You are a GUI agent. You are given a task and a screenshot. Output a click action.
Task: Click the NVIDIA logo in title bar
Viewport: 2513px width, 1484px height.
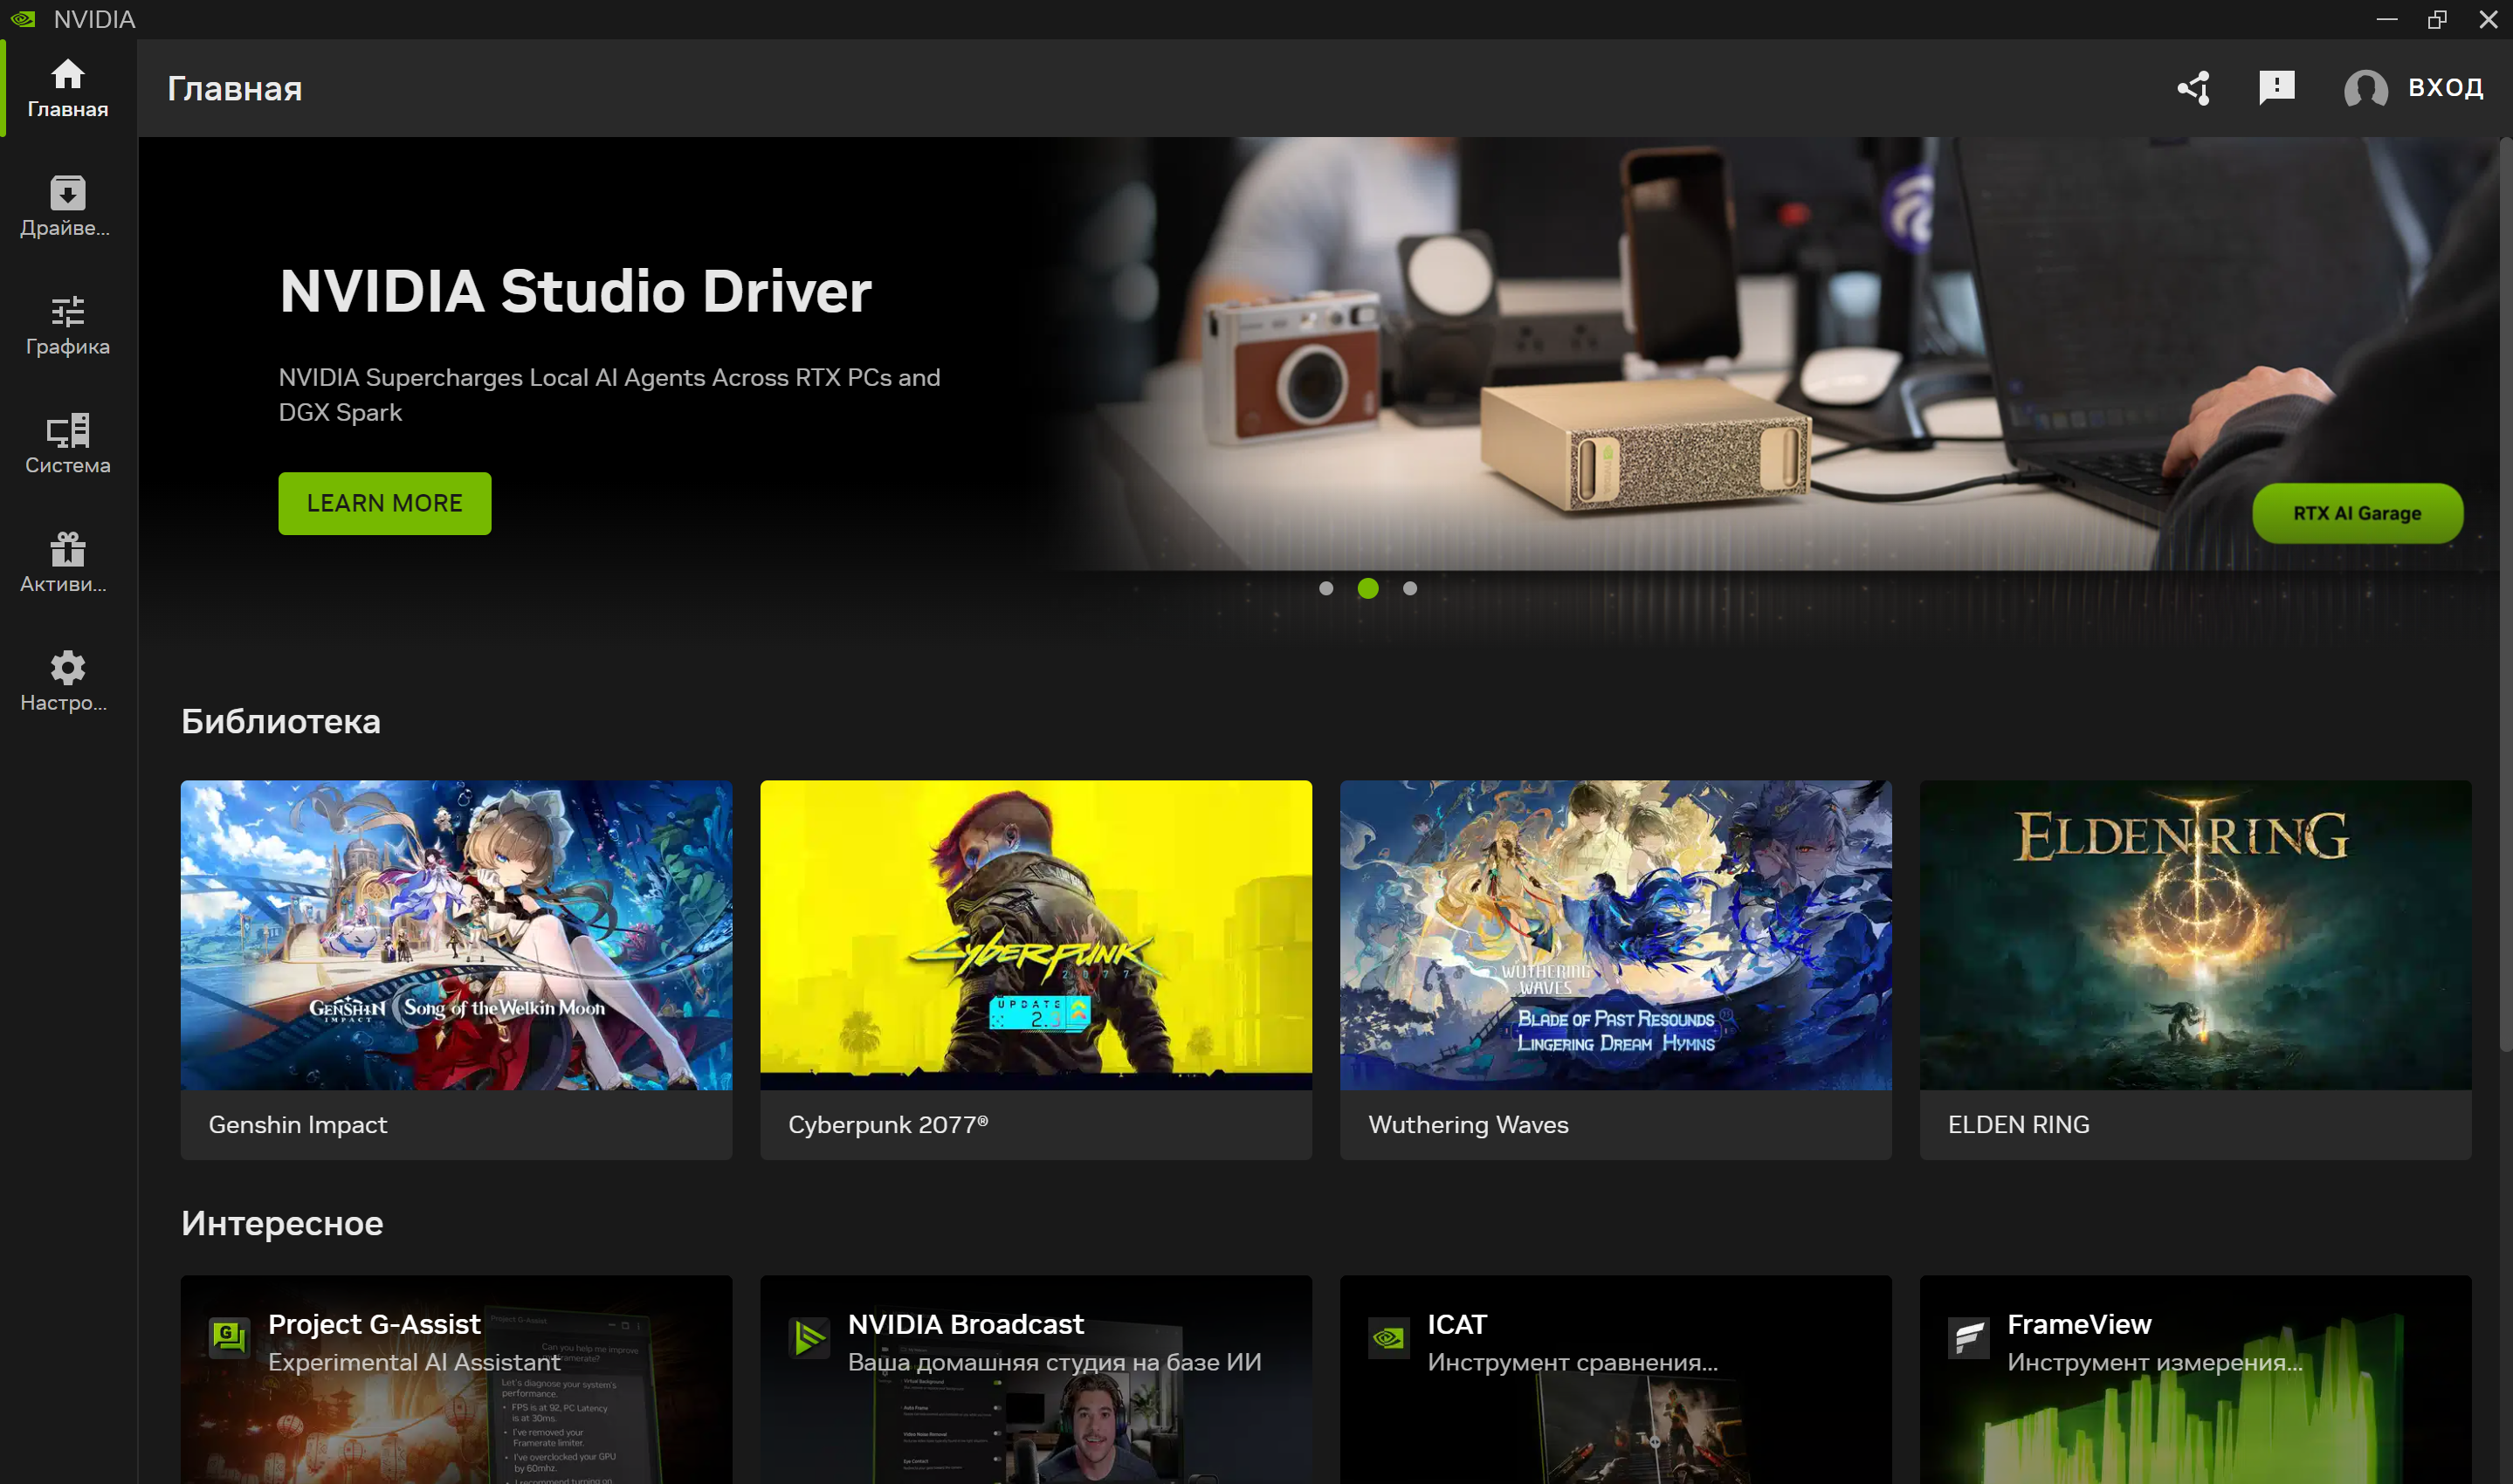point(23,19)
